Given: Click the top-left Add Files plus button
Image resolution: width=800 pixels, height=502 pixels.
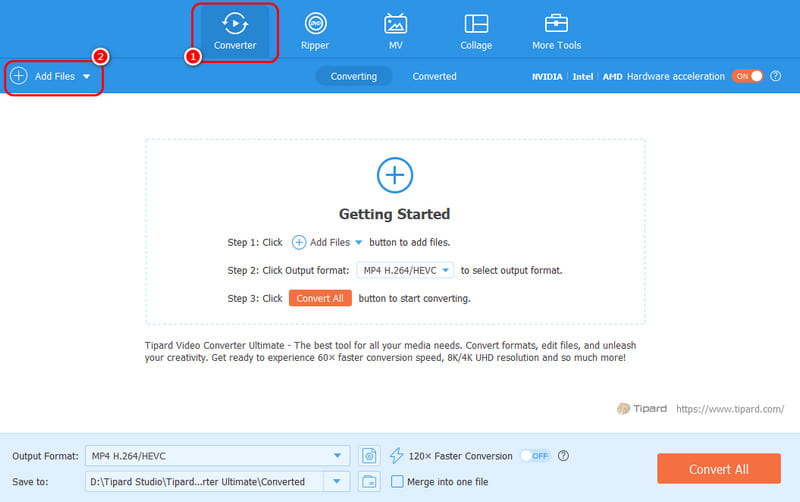Looking at the screenshot, I should coord(19,76).
